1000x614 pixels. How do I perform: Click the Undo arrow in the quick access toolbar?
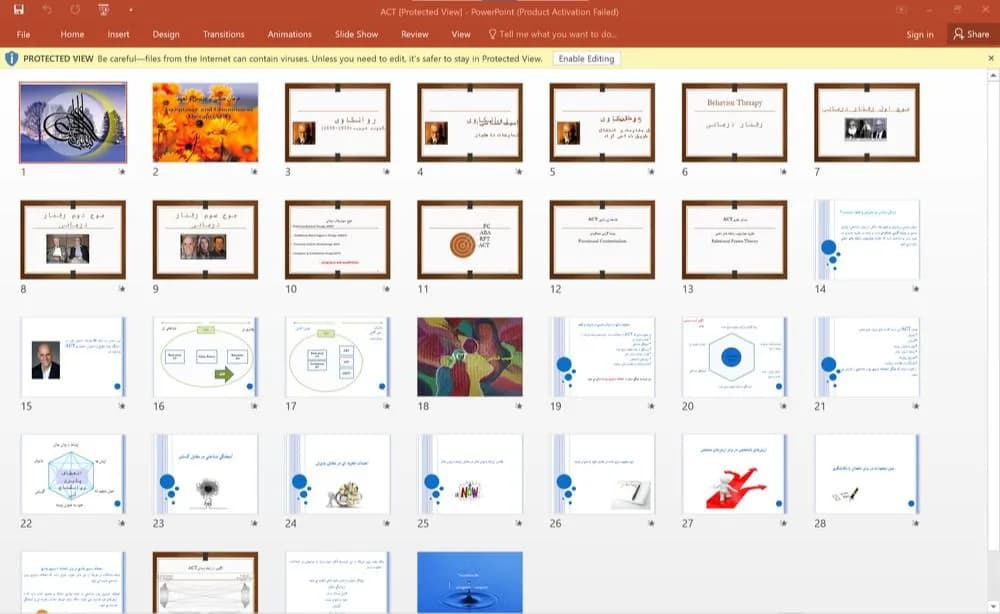(47, 10)
